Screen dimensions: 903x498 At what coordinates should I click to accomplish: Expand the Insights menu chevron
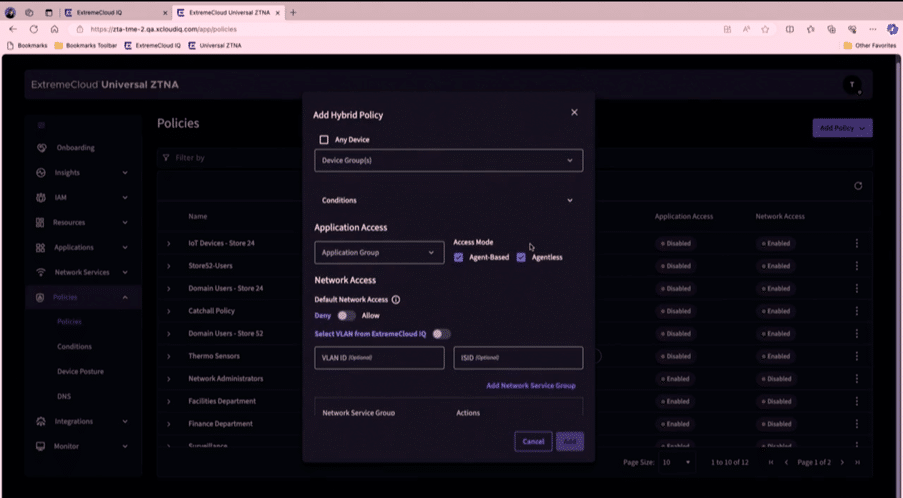[125, 173]
